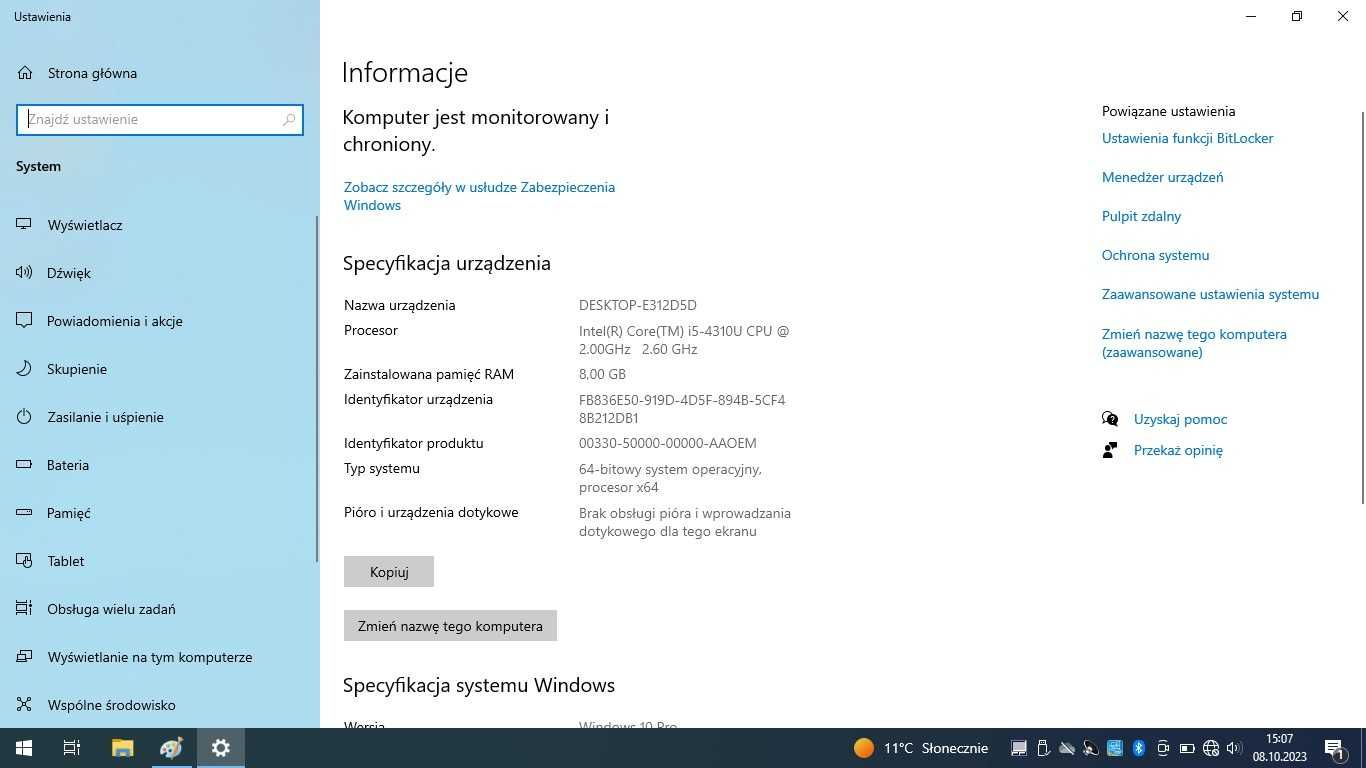Click the Settings gear taskbar icon

tap(220, 748)
